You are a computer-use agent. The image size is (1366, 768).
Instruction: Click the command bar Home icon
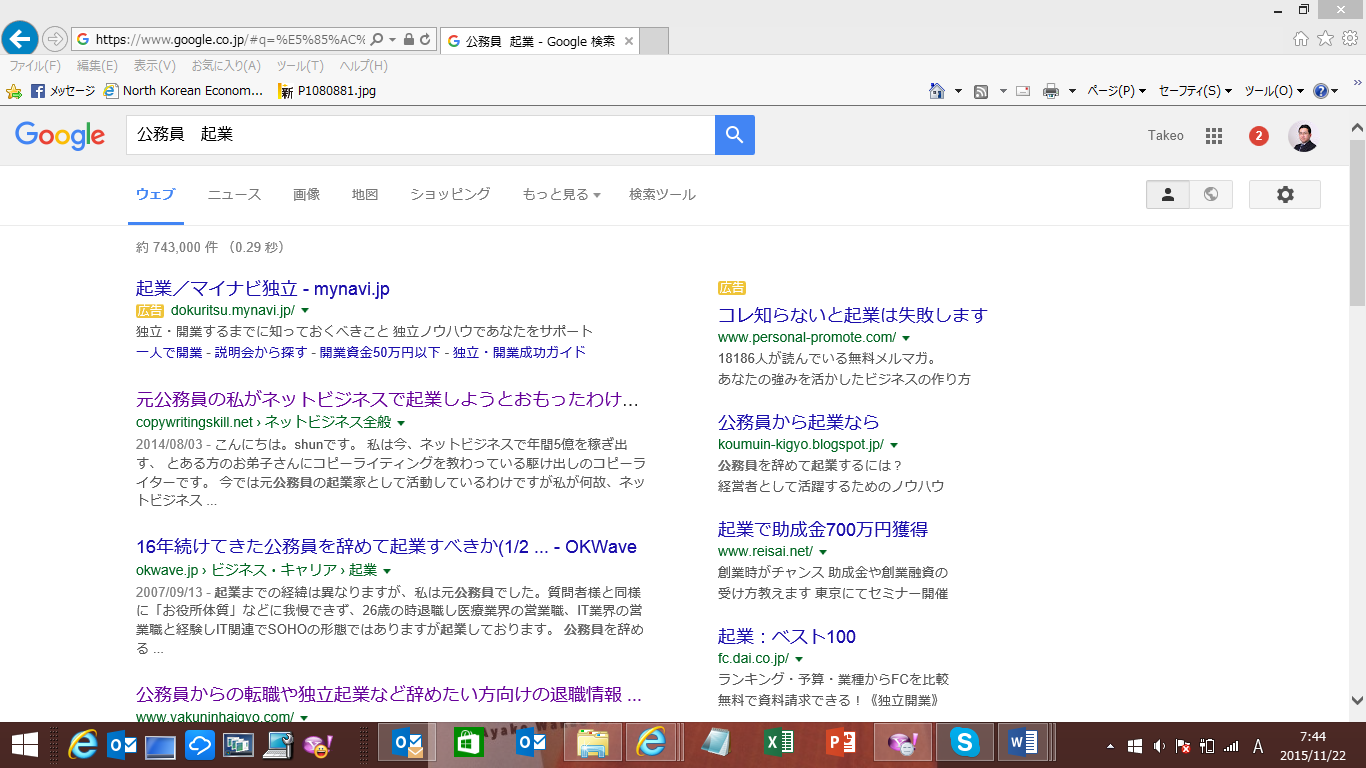[937, 91]
